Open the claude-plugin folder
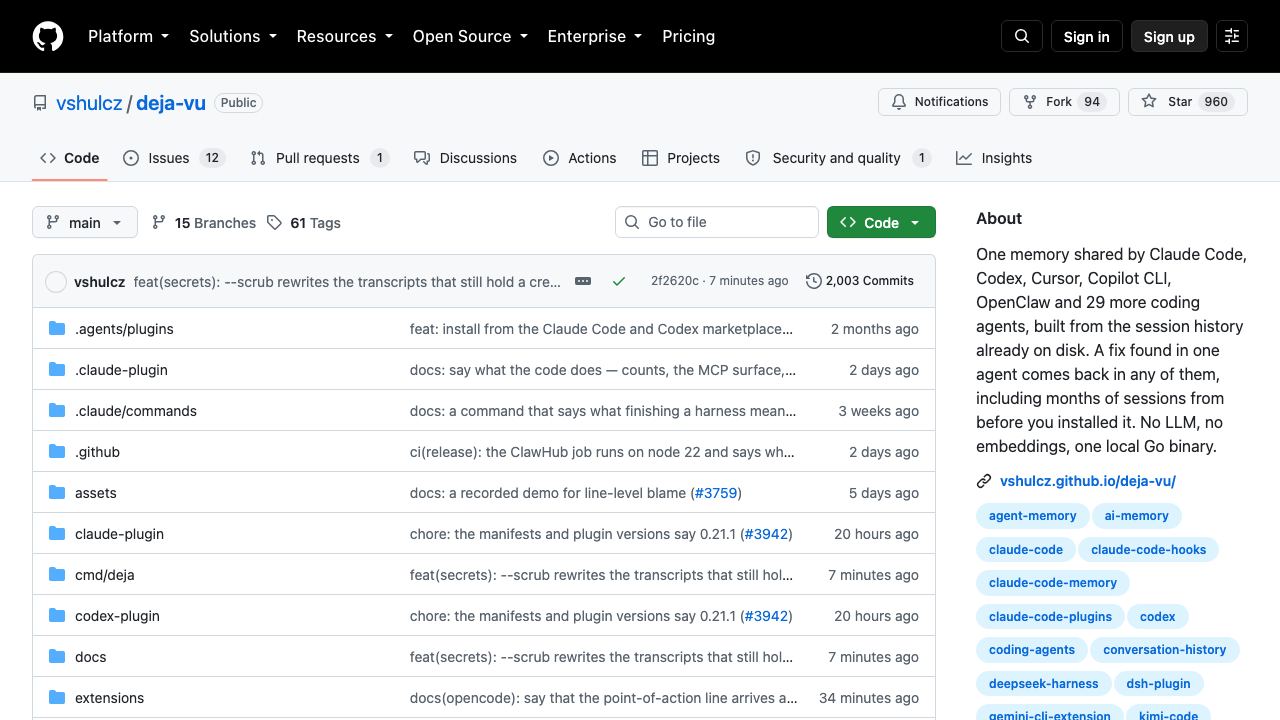Viewport: 1280px width, 720px height. coord(119,534)
